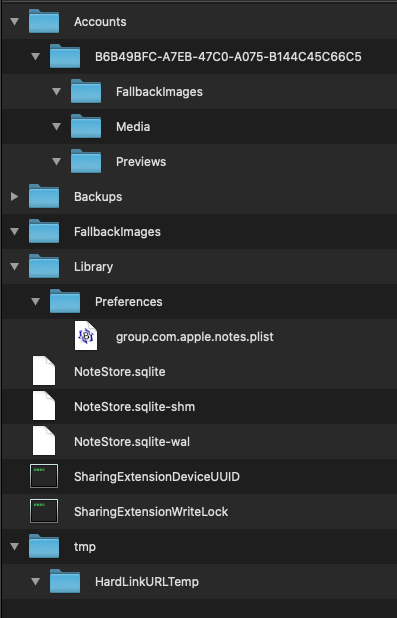397x618 pixels.
Task: Collapse the Accounts folder disclosure triangle
Action: pos(15,21)
